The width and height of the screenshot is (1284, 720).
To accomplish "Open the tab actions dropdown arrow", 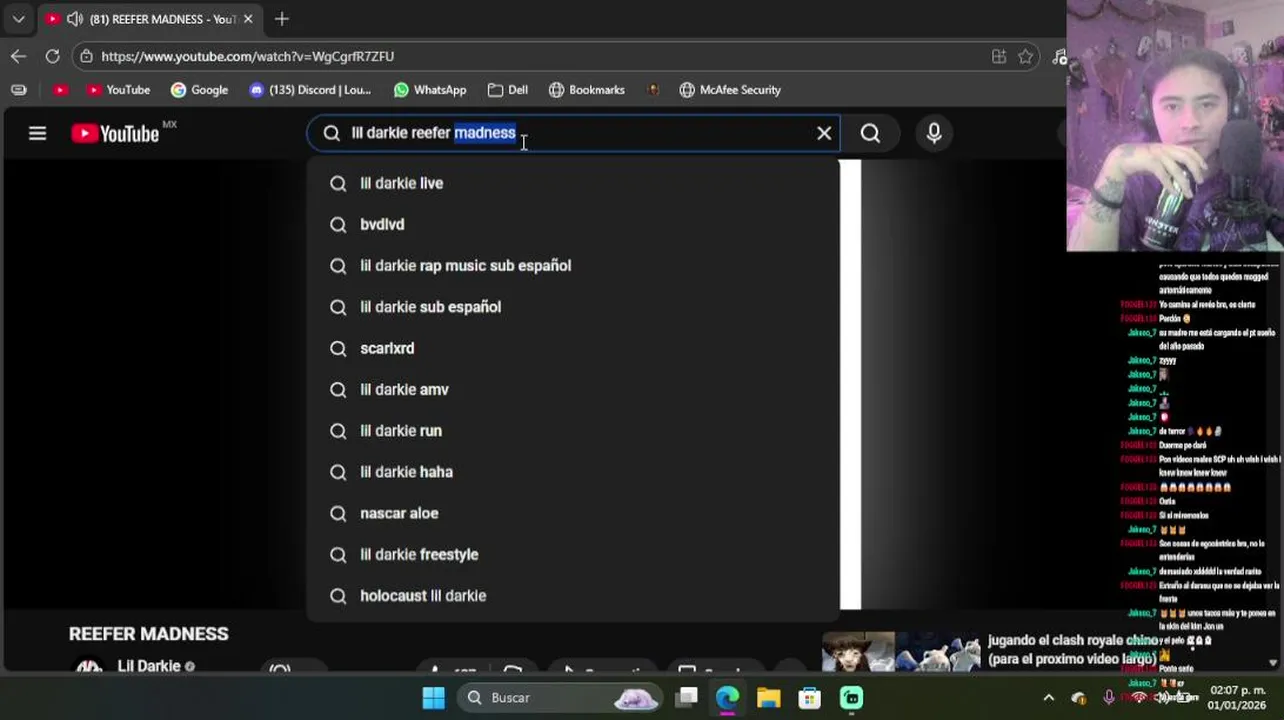I will [18, 19].
